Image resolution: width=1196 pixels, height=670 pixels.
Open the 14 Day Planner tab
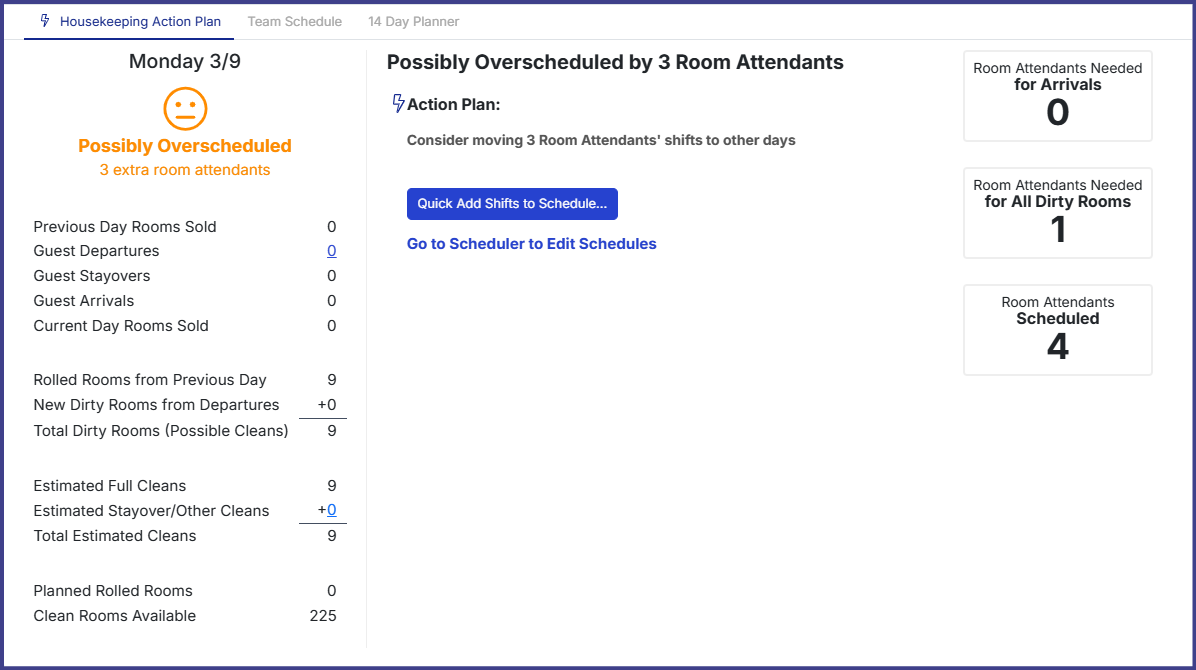point(413,21)
